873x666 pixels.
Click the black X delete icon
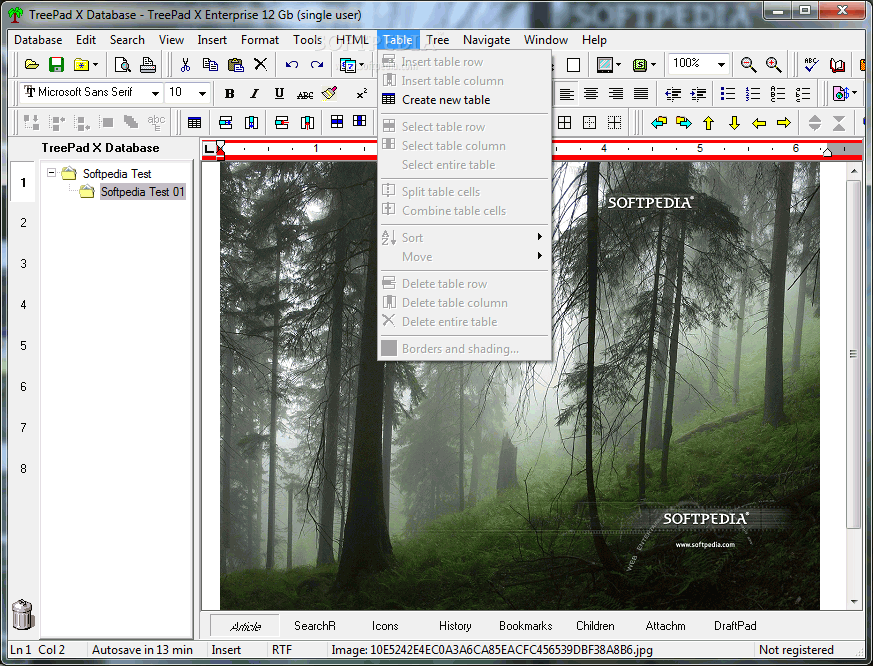(x=261, y=64)
